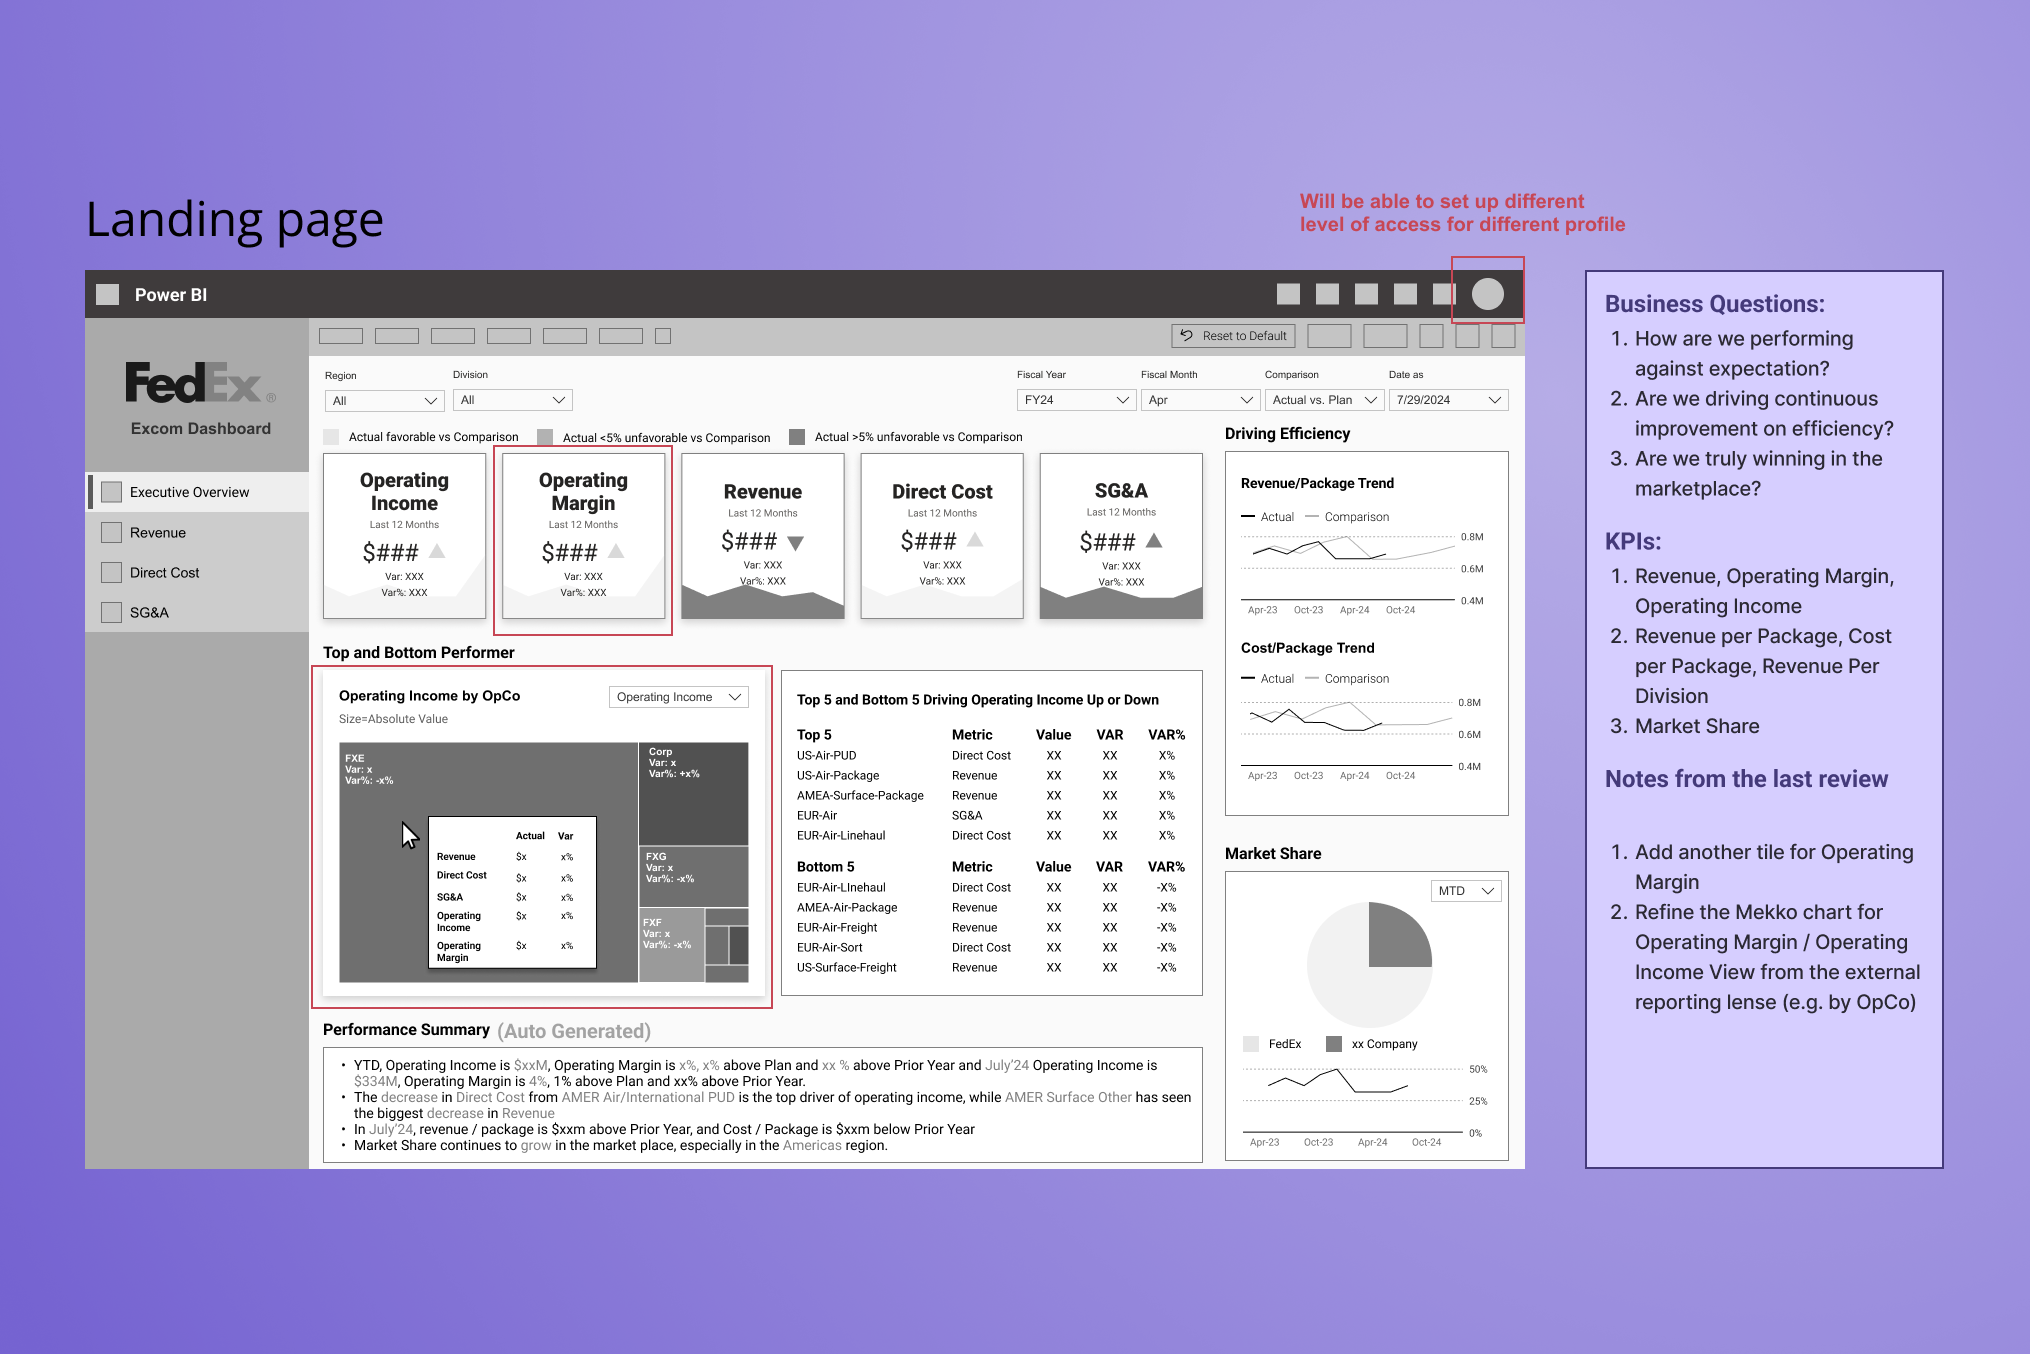
Task: Click the US-Air-PUD row in Top 5
Action: [991, 756]
